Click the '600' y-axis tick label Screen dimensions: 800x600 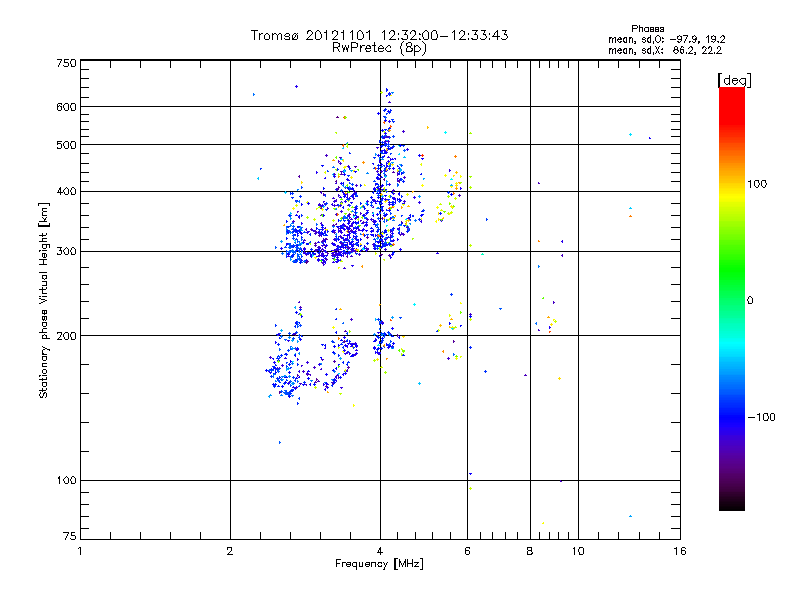[x=66, y=107]
